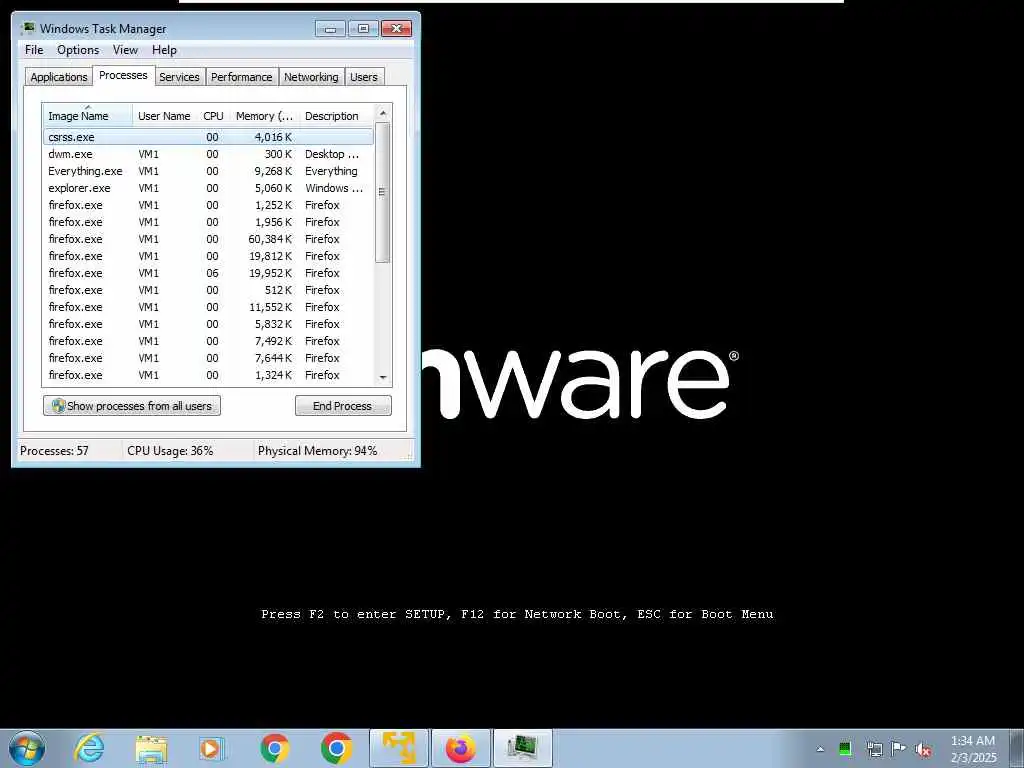Sort by Memory column header
This screenshot has height=768, width=1024.
264,116
